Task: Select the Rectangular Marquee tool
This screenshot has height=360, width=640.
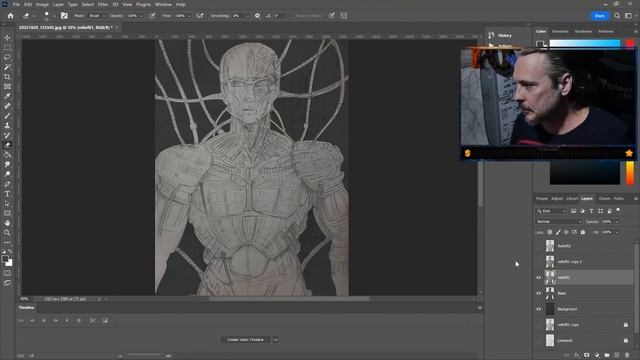Action: point(7,47)
